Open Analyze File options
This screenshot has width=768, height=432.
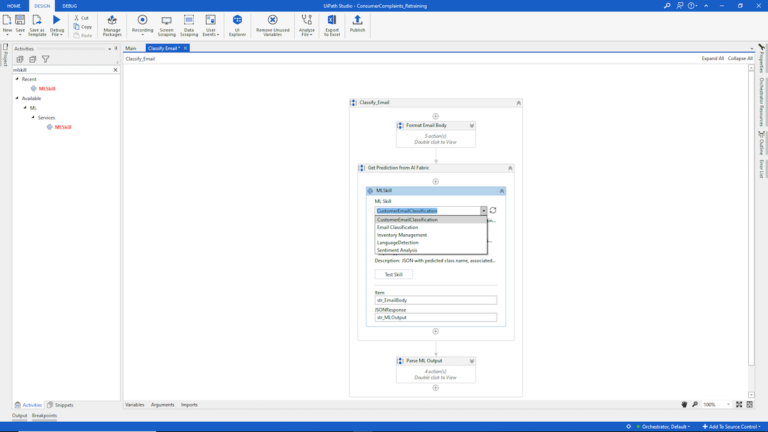point(307,25)
